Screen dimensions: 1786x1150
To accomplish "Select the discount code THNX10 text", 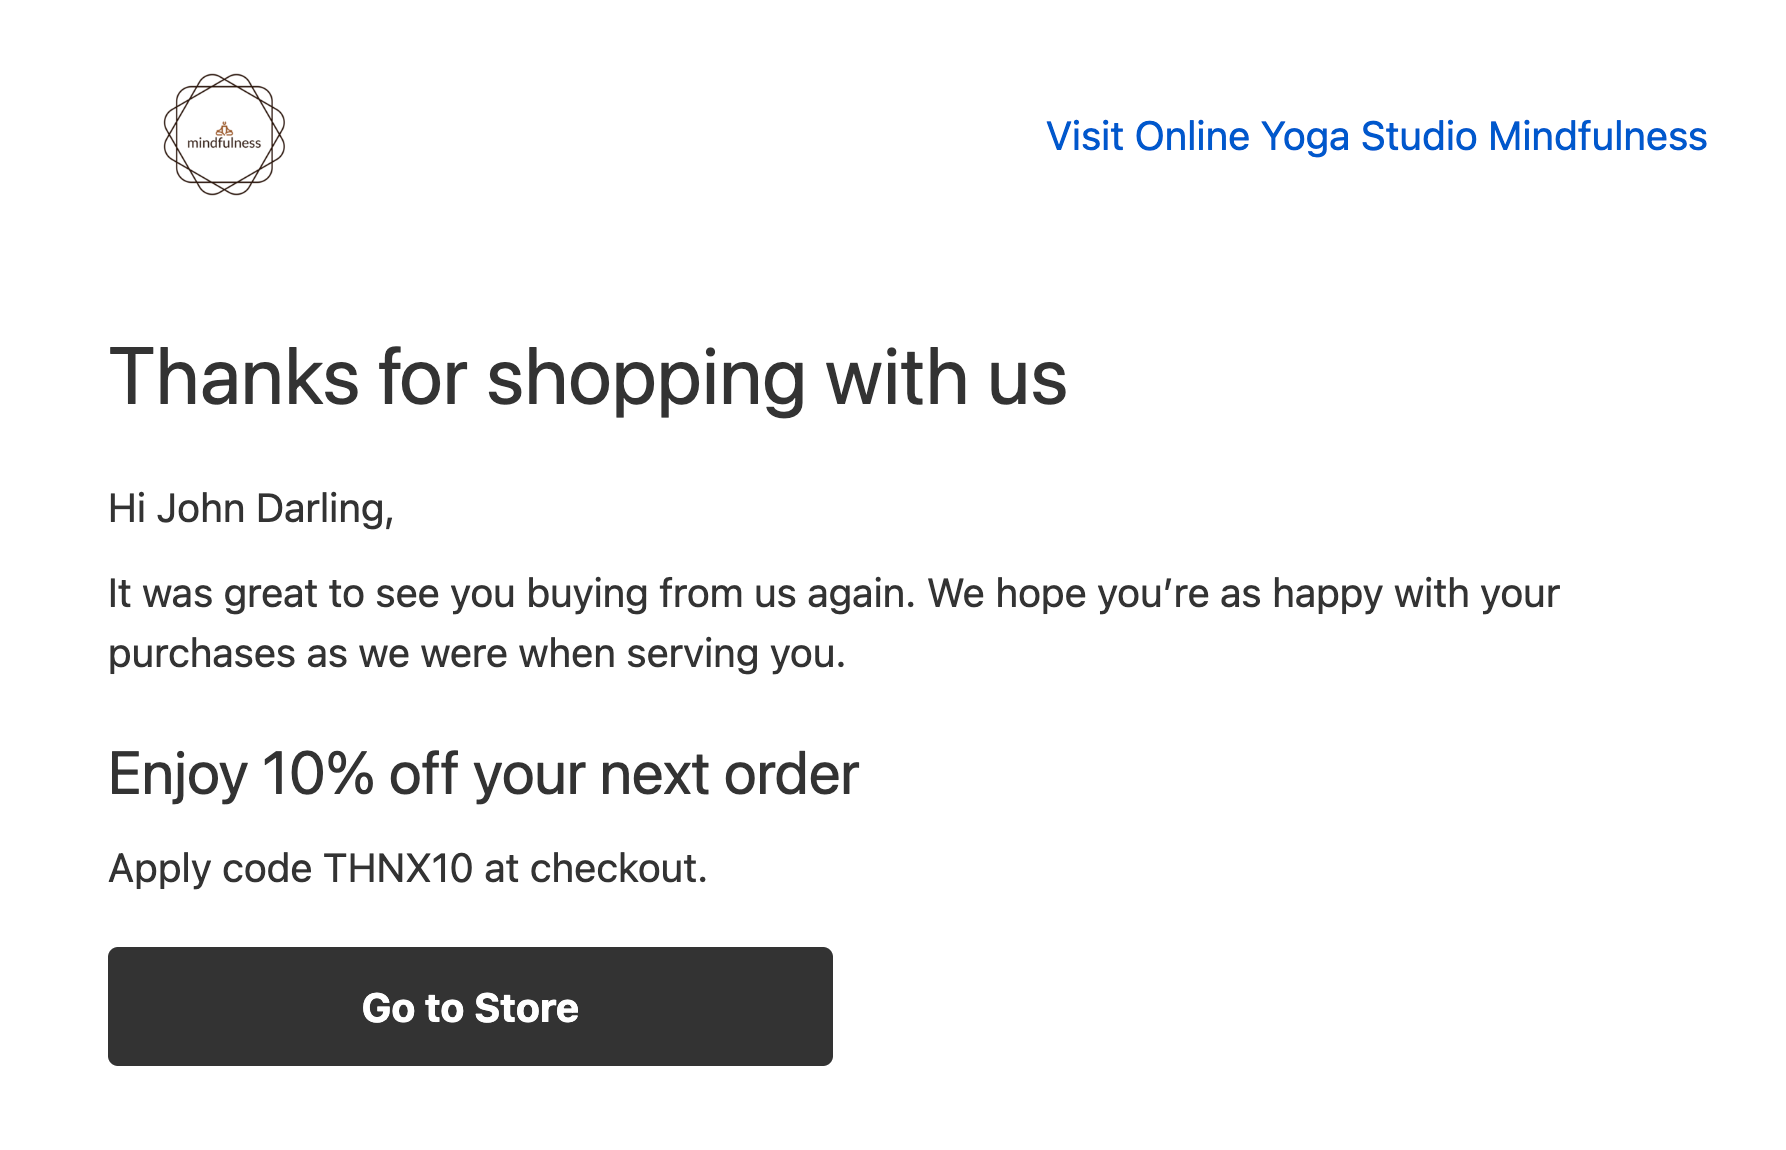I will coord(399,868).
